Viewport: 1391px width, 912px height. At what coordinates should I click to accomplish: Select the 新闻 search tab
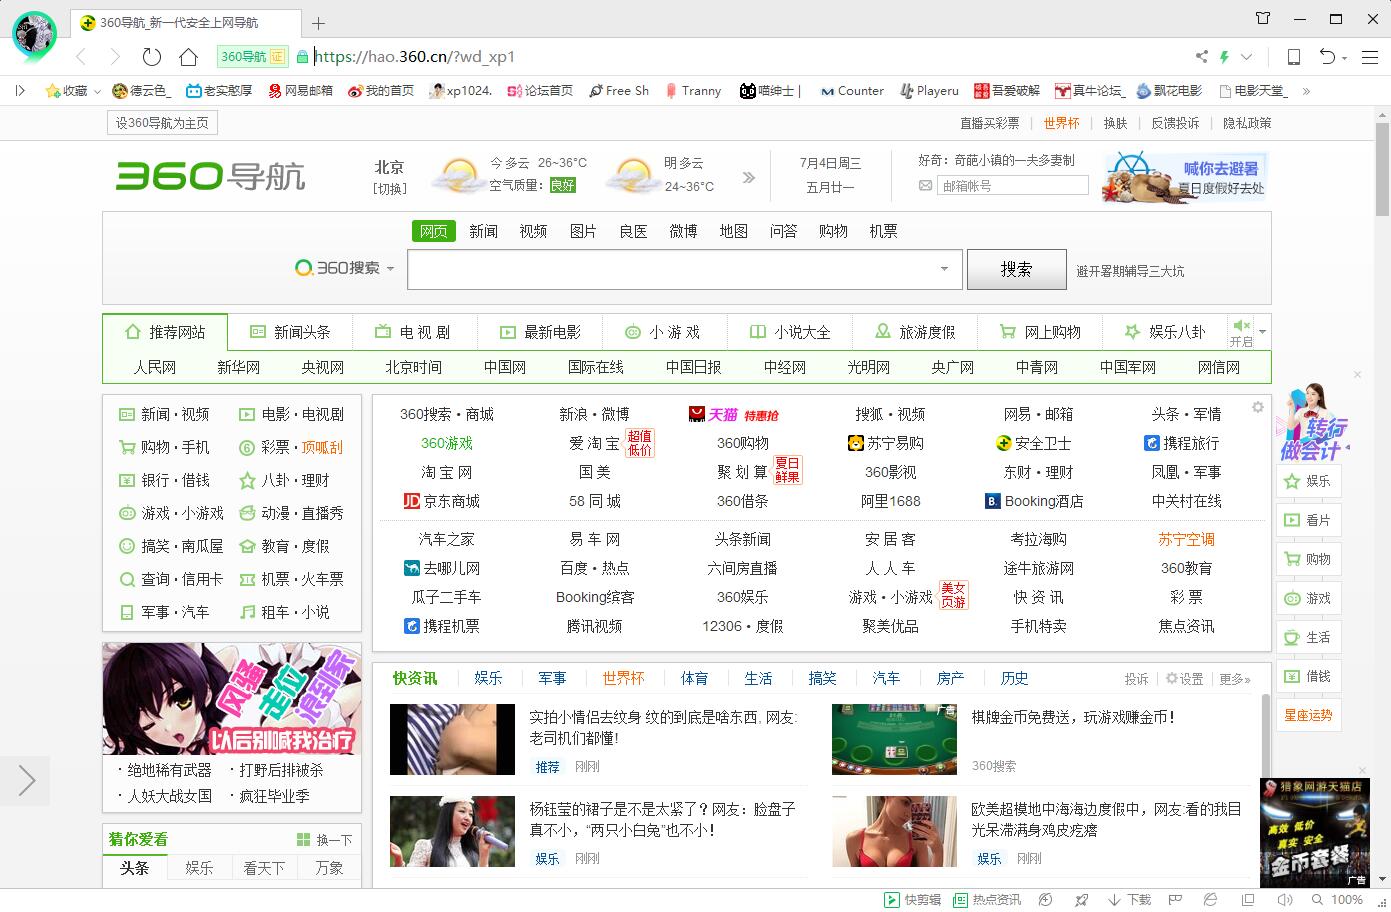click(x=483, y=231)
